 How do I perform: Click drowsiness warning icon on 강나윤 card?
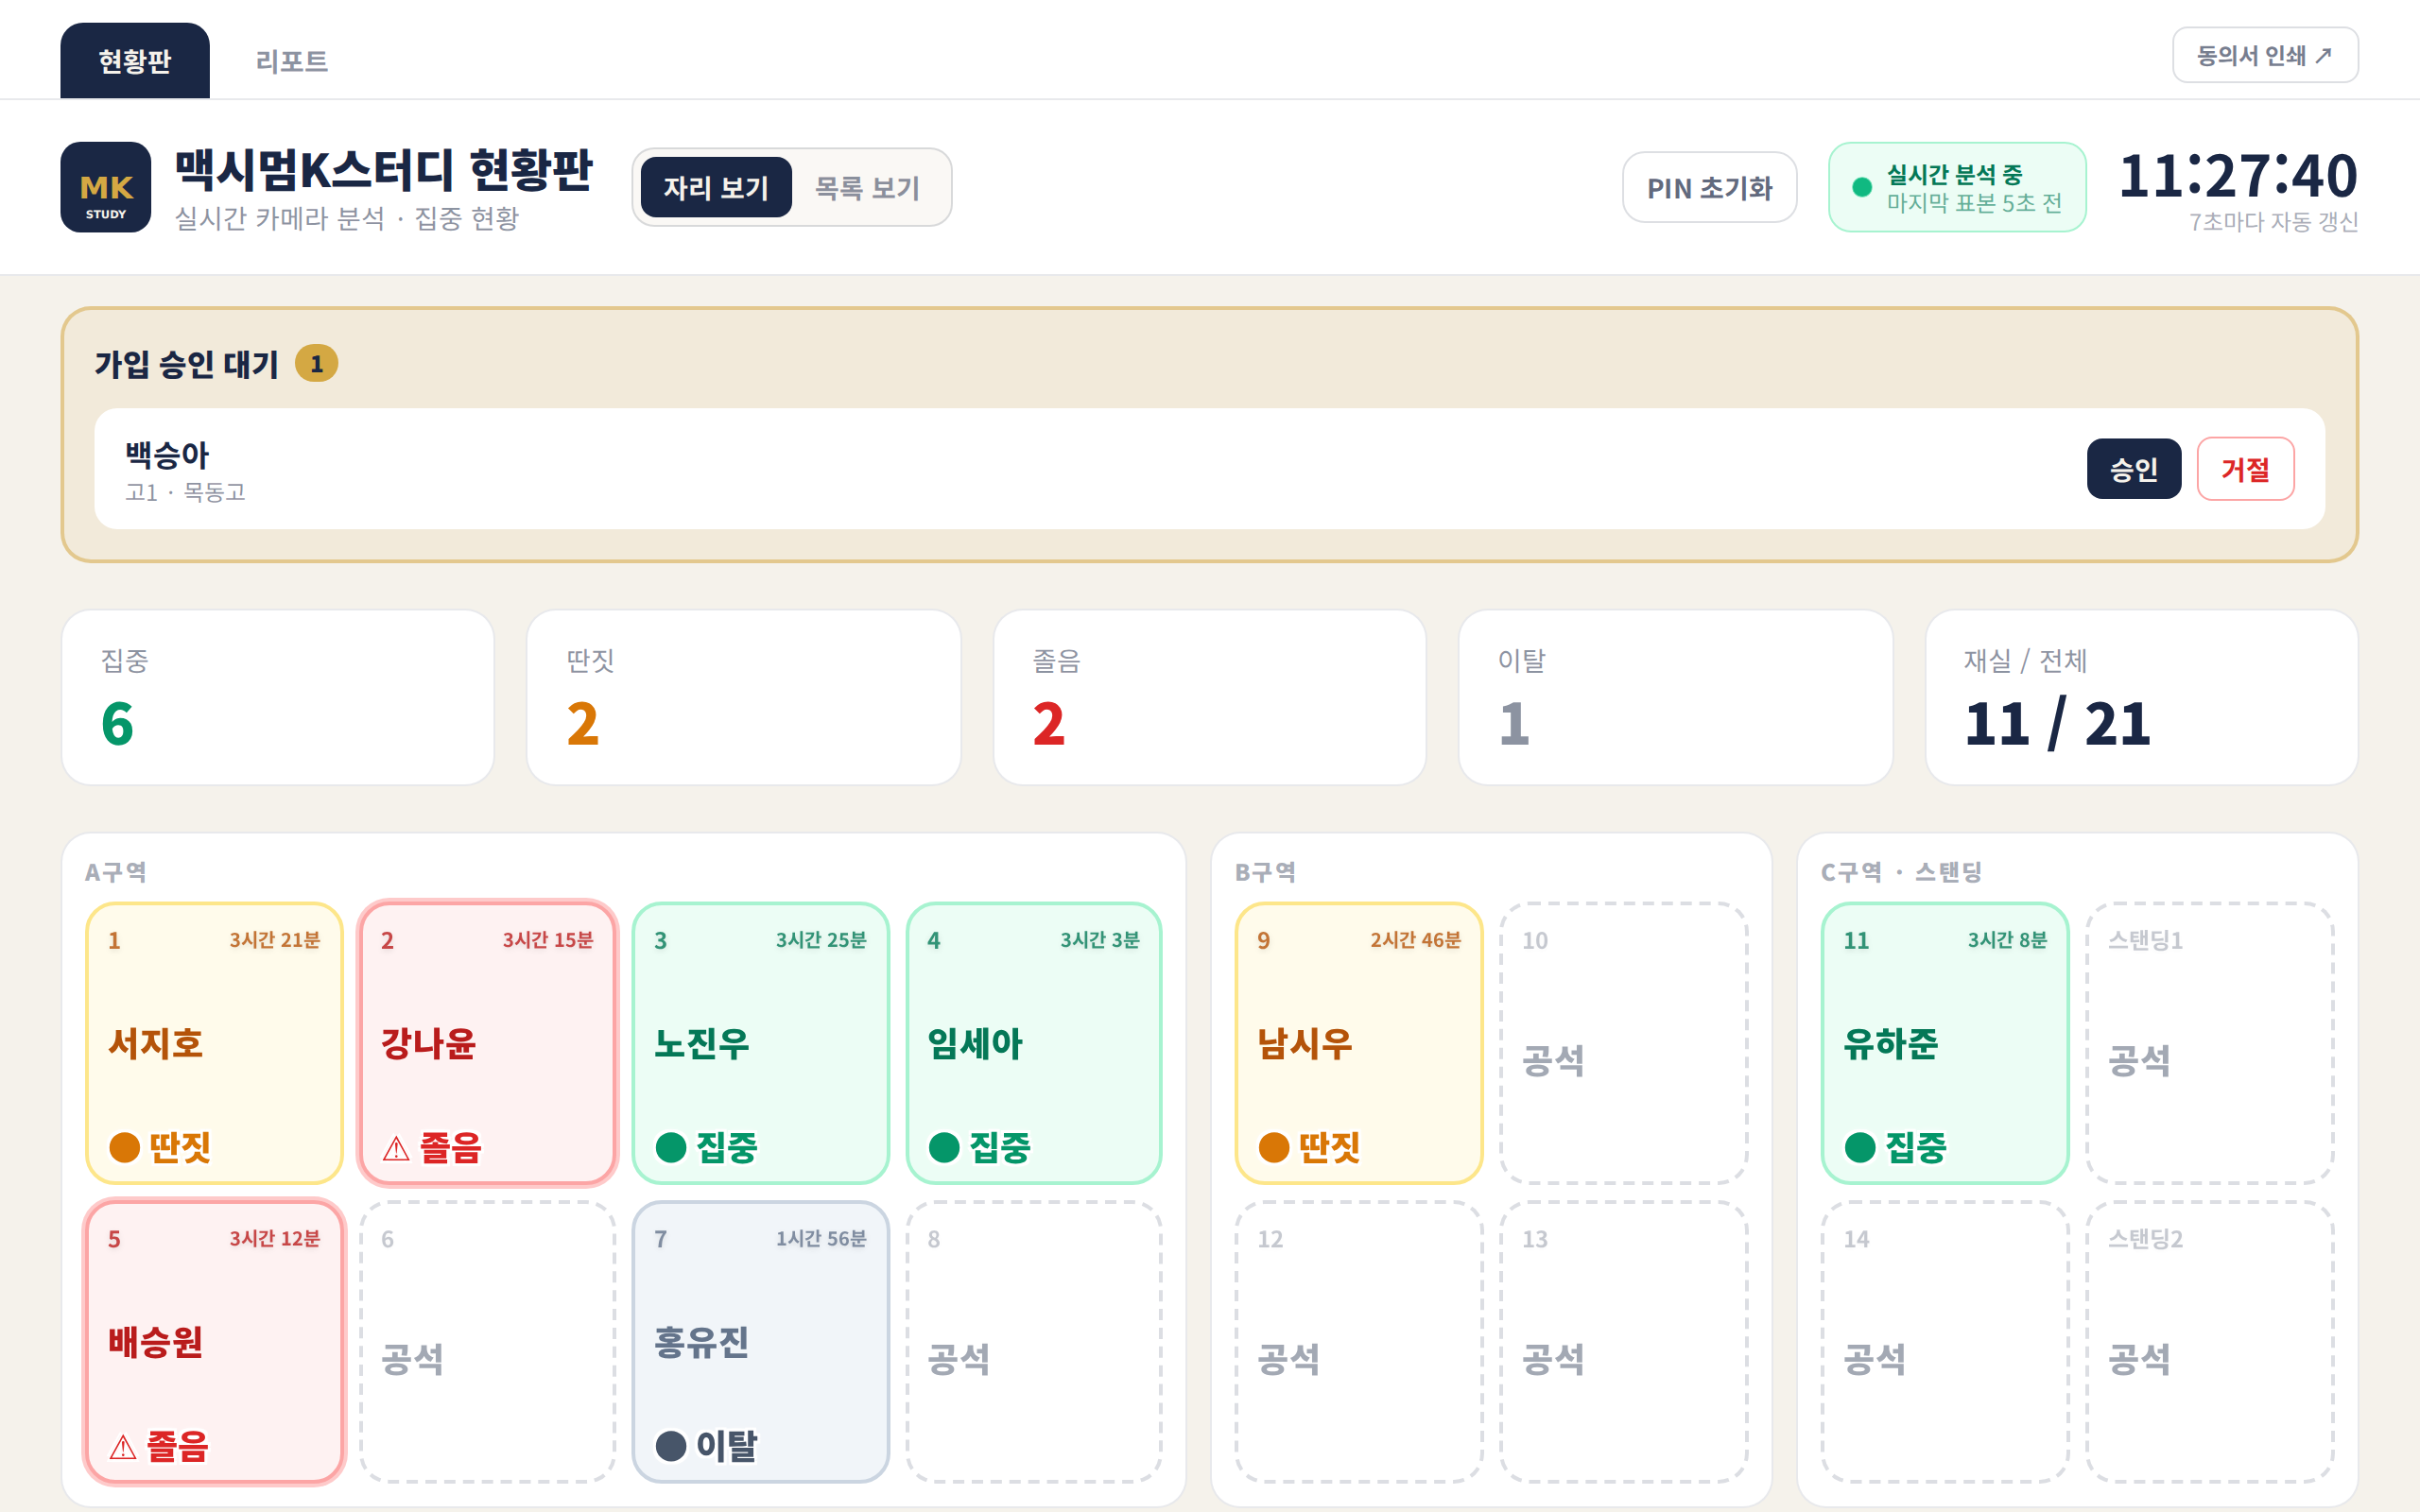pyautogui.click(x=396, y=1148)
